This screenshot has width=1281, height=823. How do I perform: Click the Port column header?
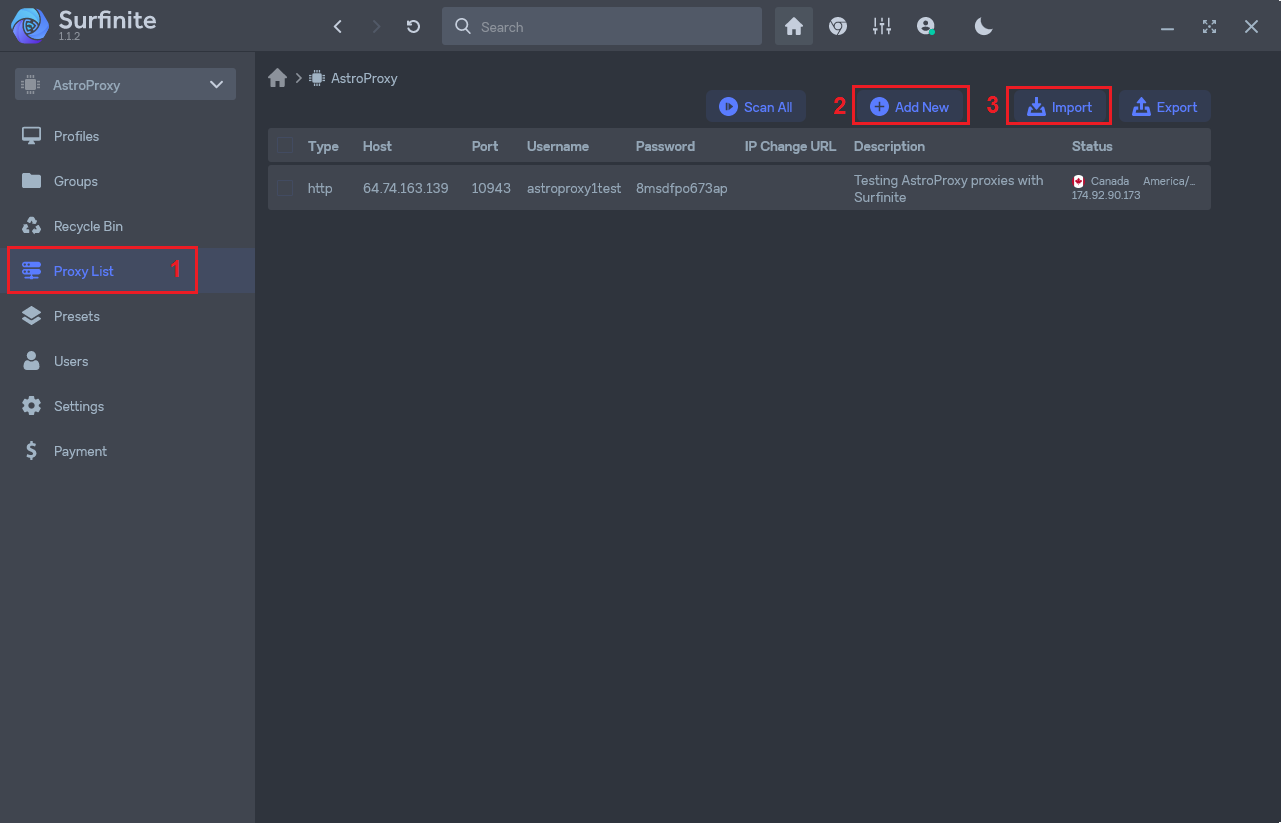click(x=485, y=146)
